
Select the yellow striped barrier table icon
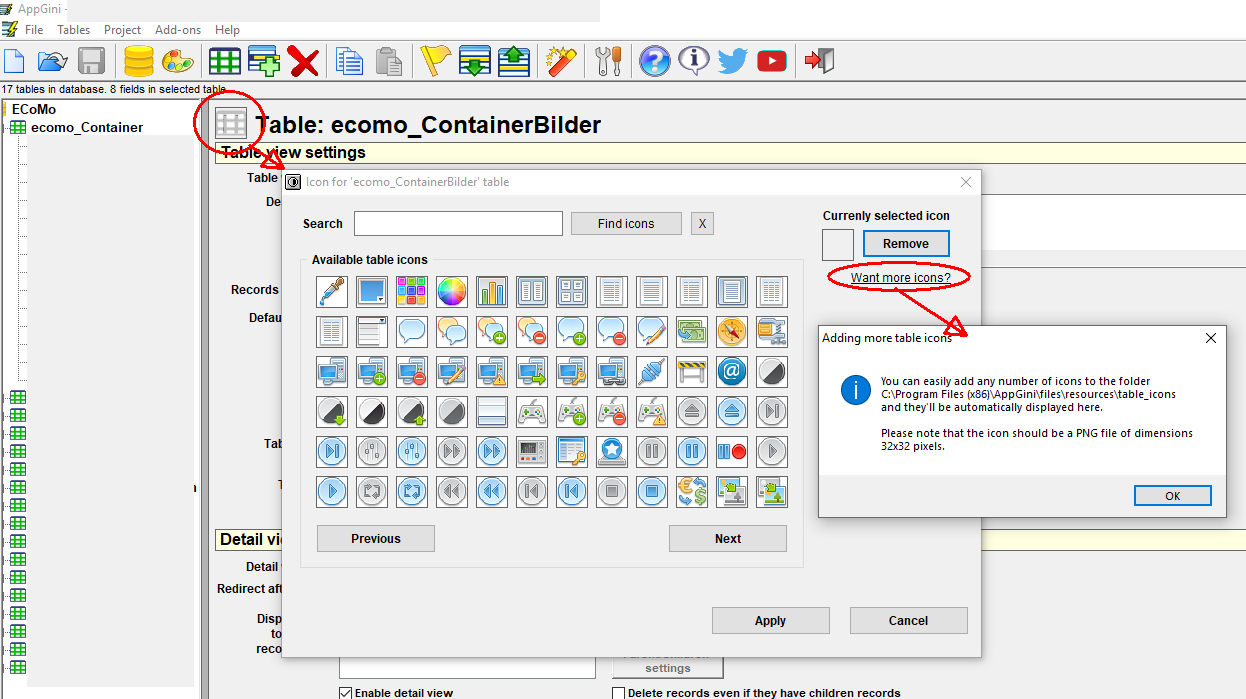click(x=692, y=372)
